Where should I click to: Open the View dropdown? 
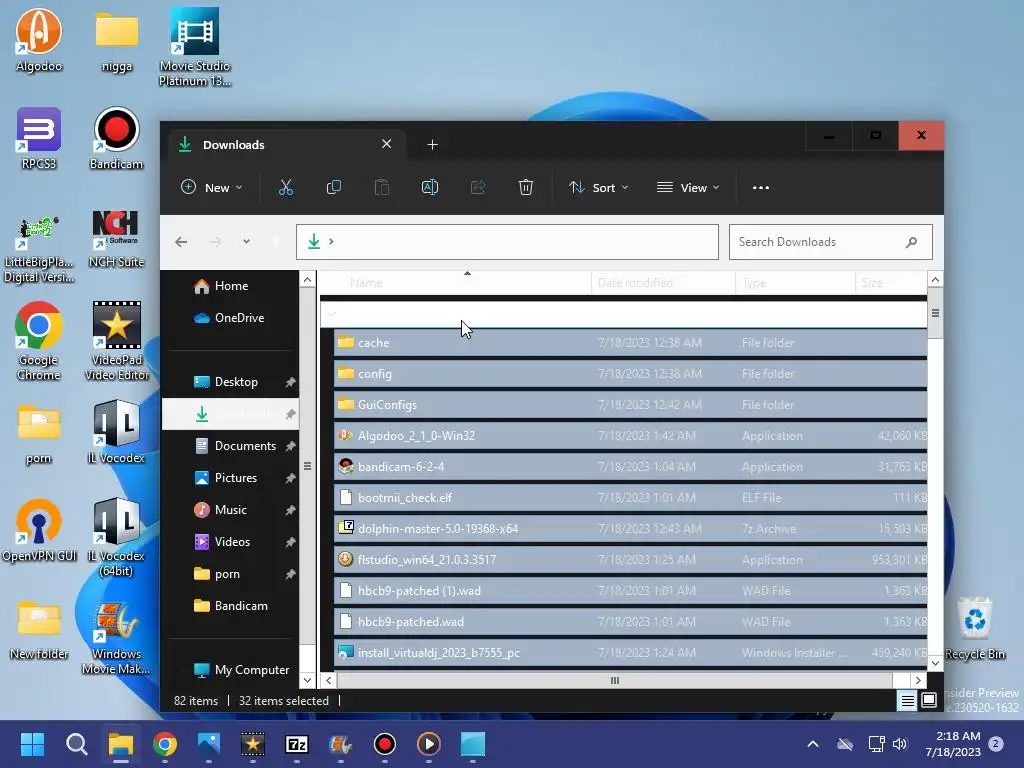click(688, 187)
